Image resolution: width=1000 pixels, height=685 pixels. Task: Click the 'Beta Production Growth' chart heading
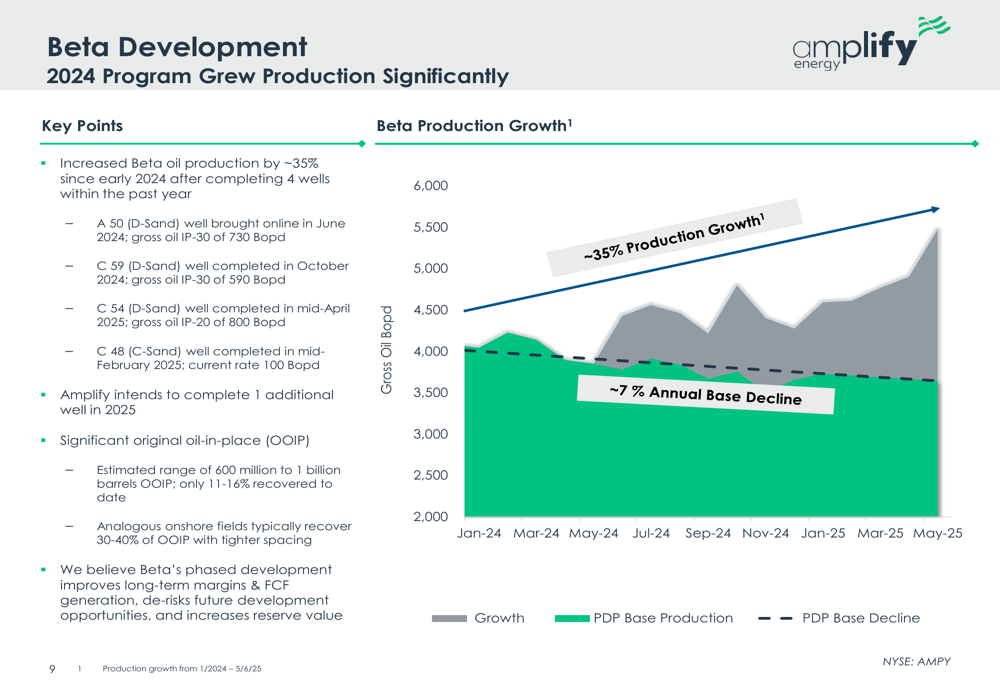coord(474,126)
